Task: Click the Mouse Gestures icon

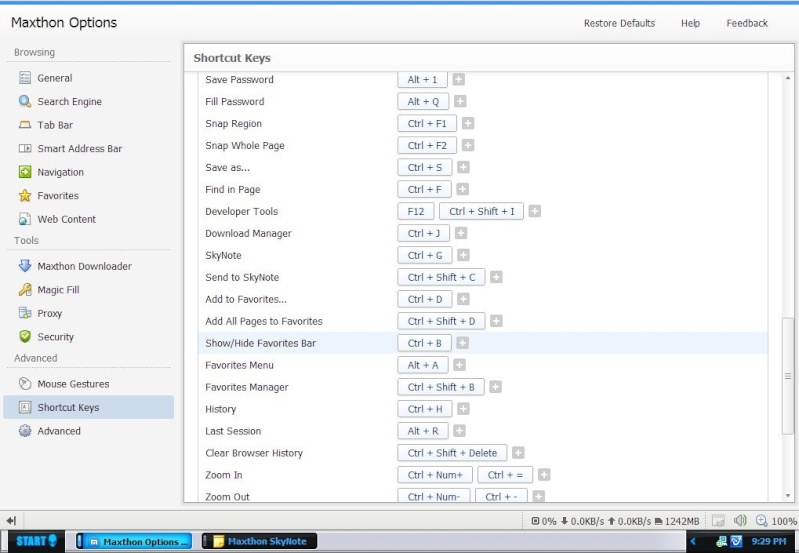Action: [24, 383]
